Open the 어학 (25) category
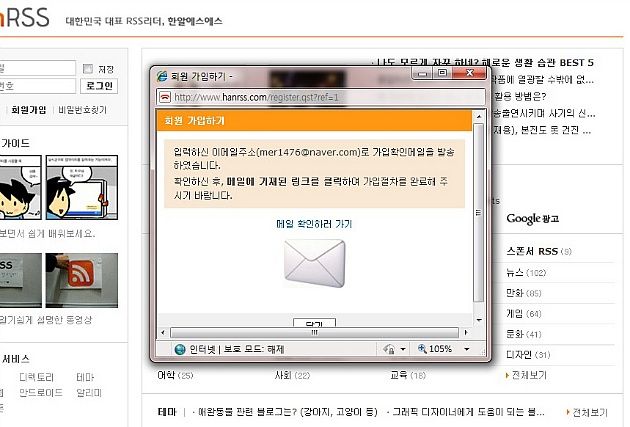The image size is (630, 427). click(175, 375)
